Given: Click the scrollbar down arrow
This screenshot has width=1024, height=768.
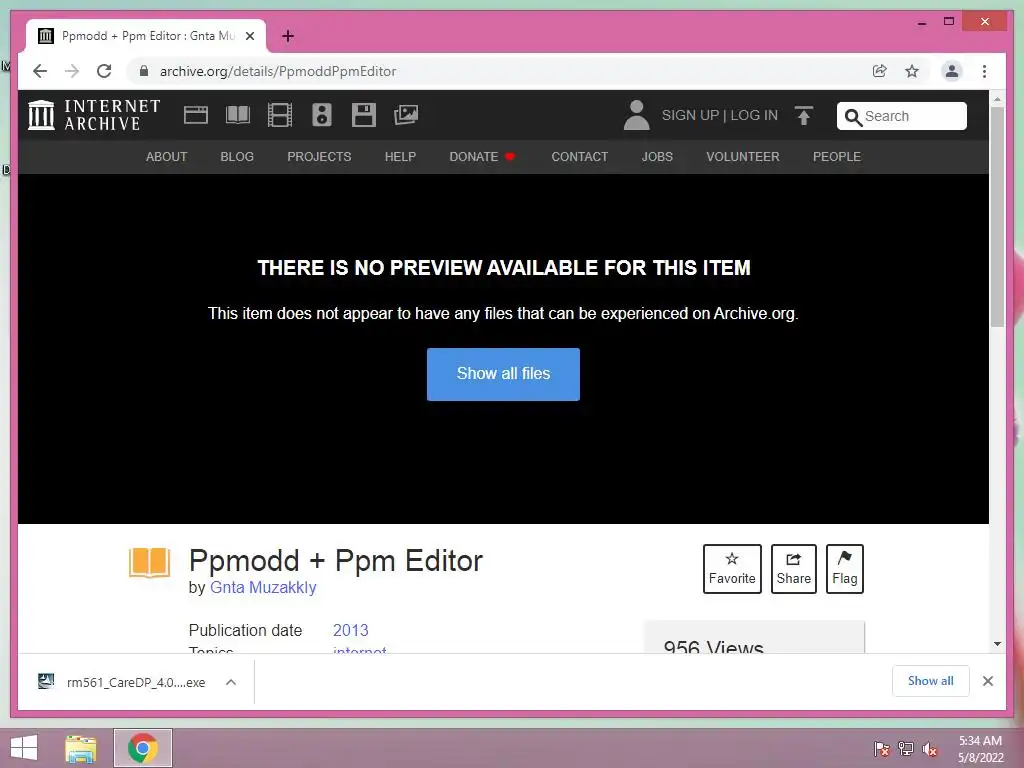Looking at the screenshot, I should point(997,644).
